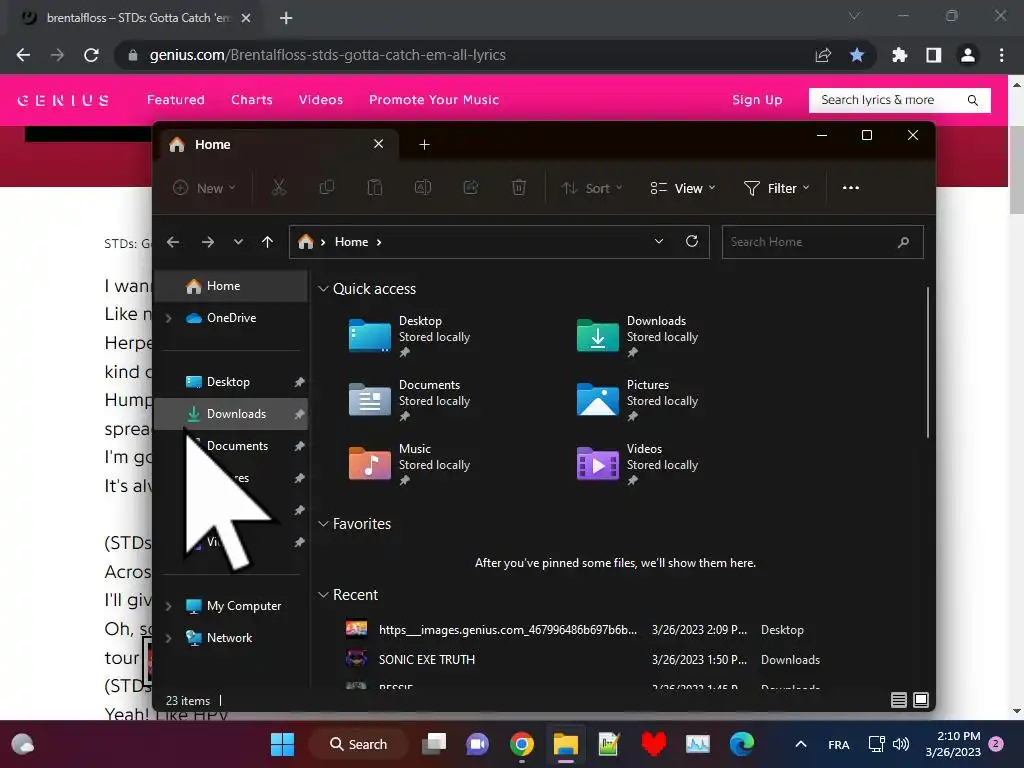This screenshot has width=1024, height=768.
Task: Click the Copy icon in Explorer toolbar
Action: (327, 188)
